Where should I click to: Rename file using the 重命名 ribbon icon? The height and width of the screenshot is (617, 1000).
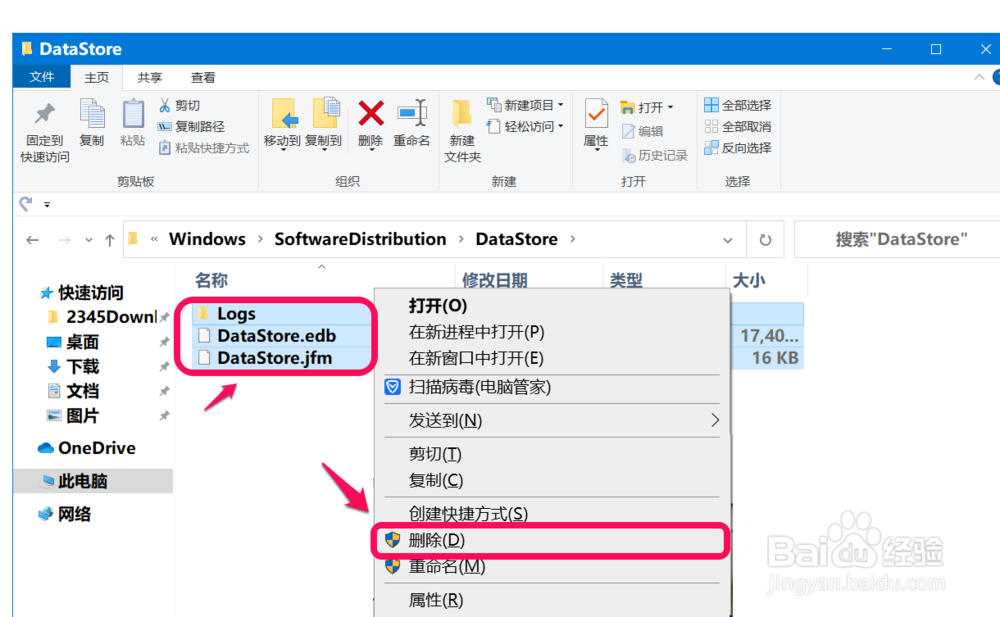(412, 120)
